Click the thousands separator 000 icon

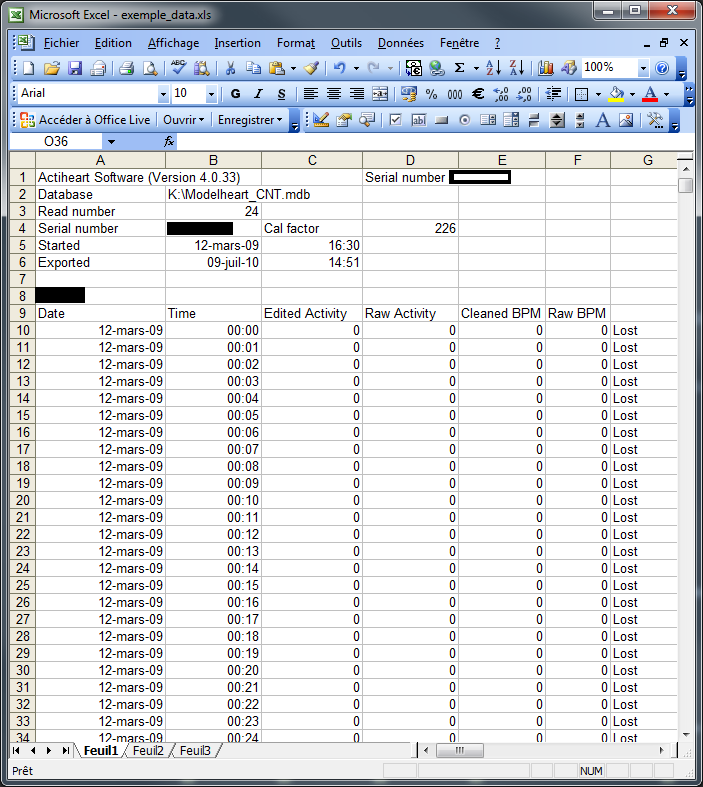(x=455, y=94)
